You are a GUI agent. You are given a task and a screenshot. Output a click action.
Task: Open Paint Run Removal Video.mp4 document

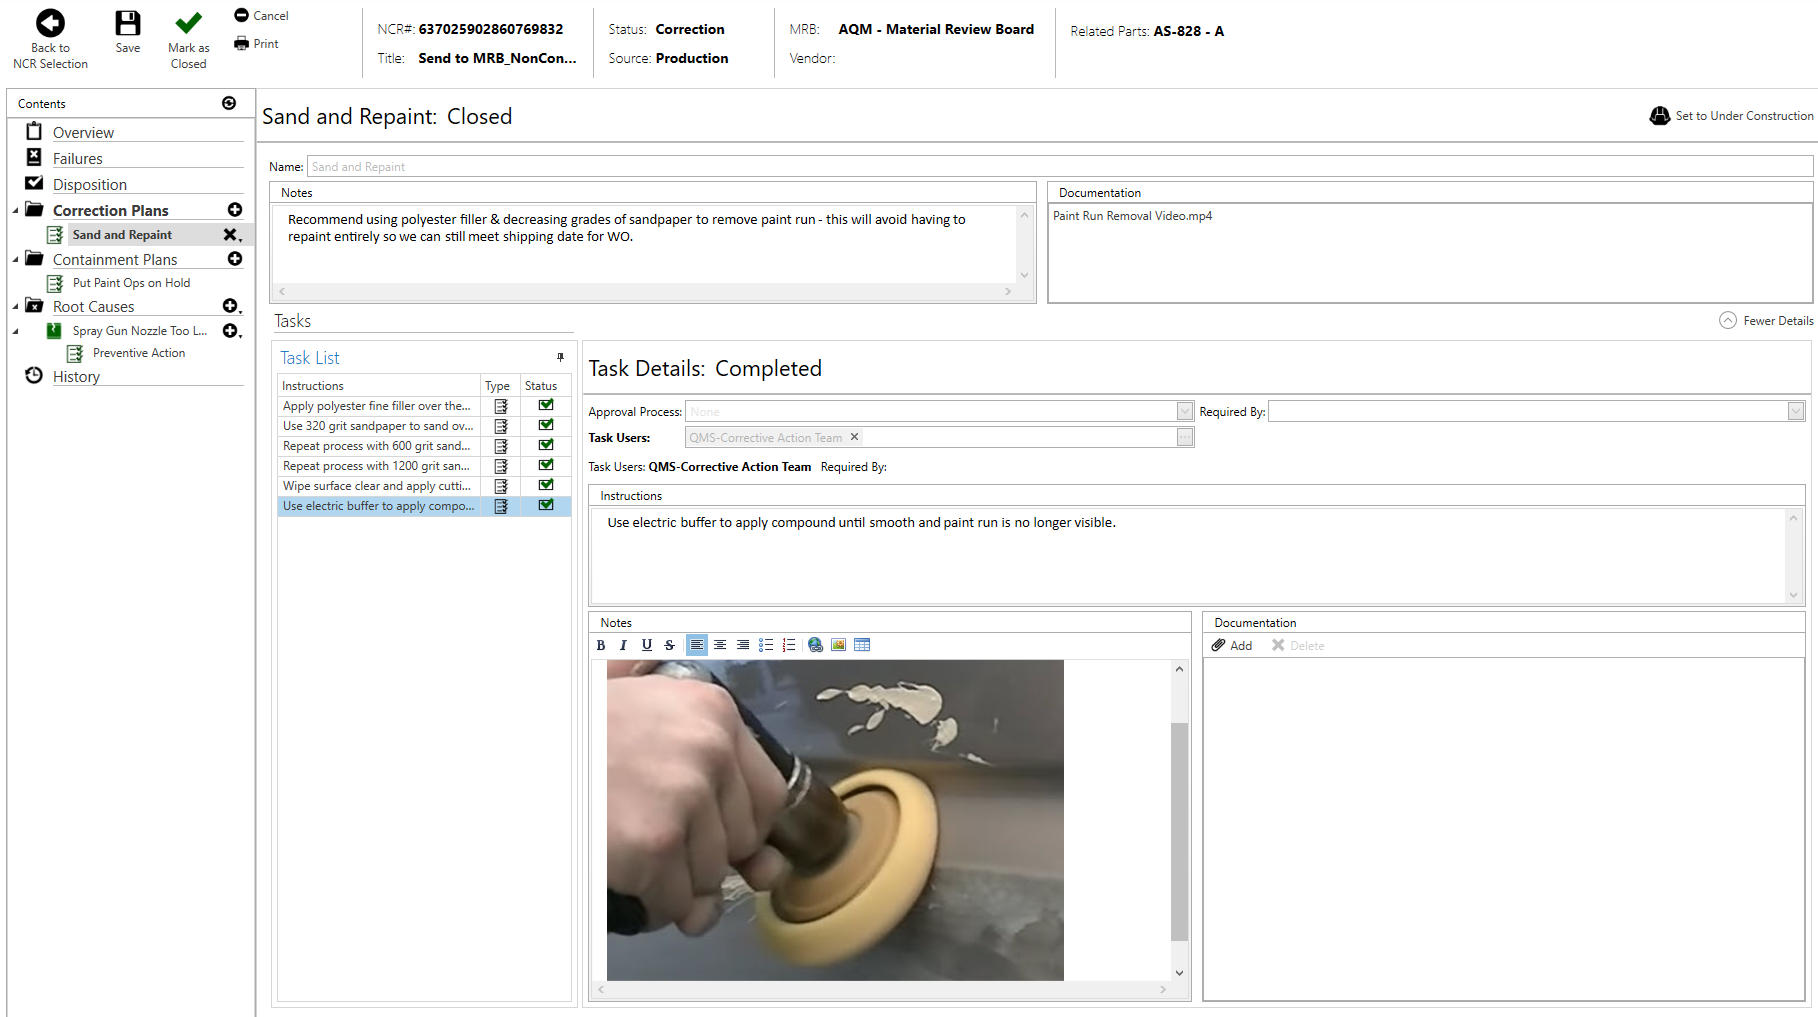[x=1132, y=216]
